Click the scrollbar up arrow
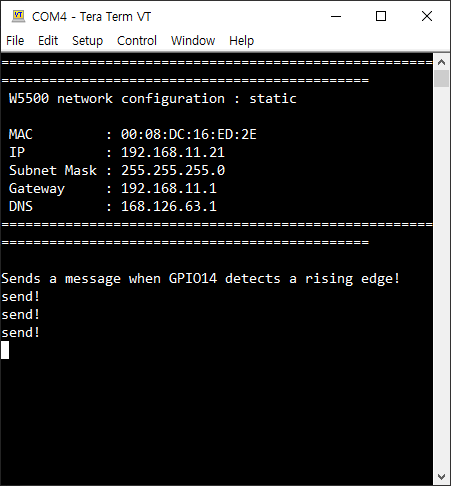 point(442,62)
